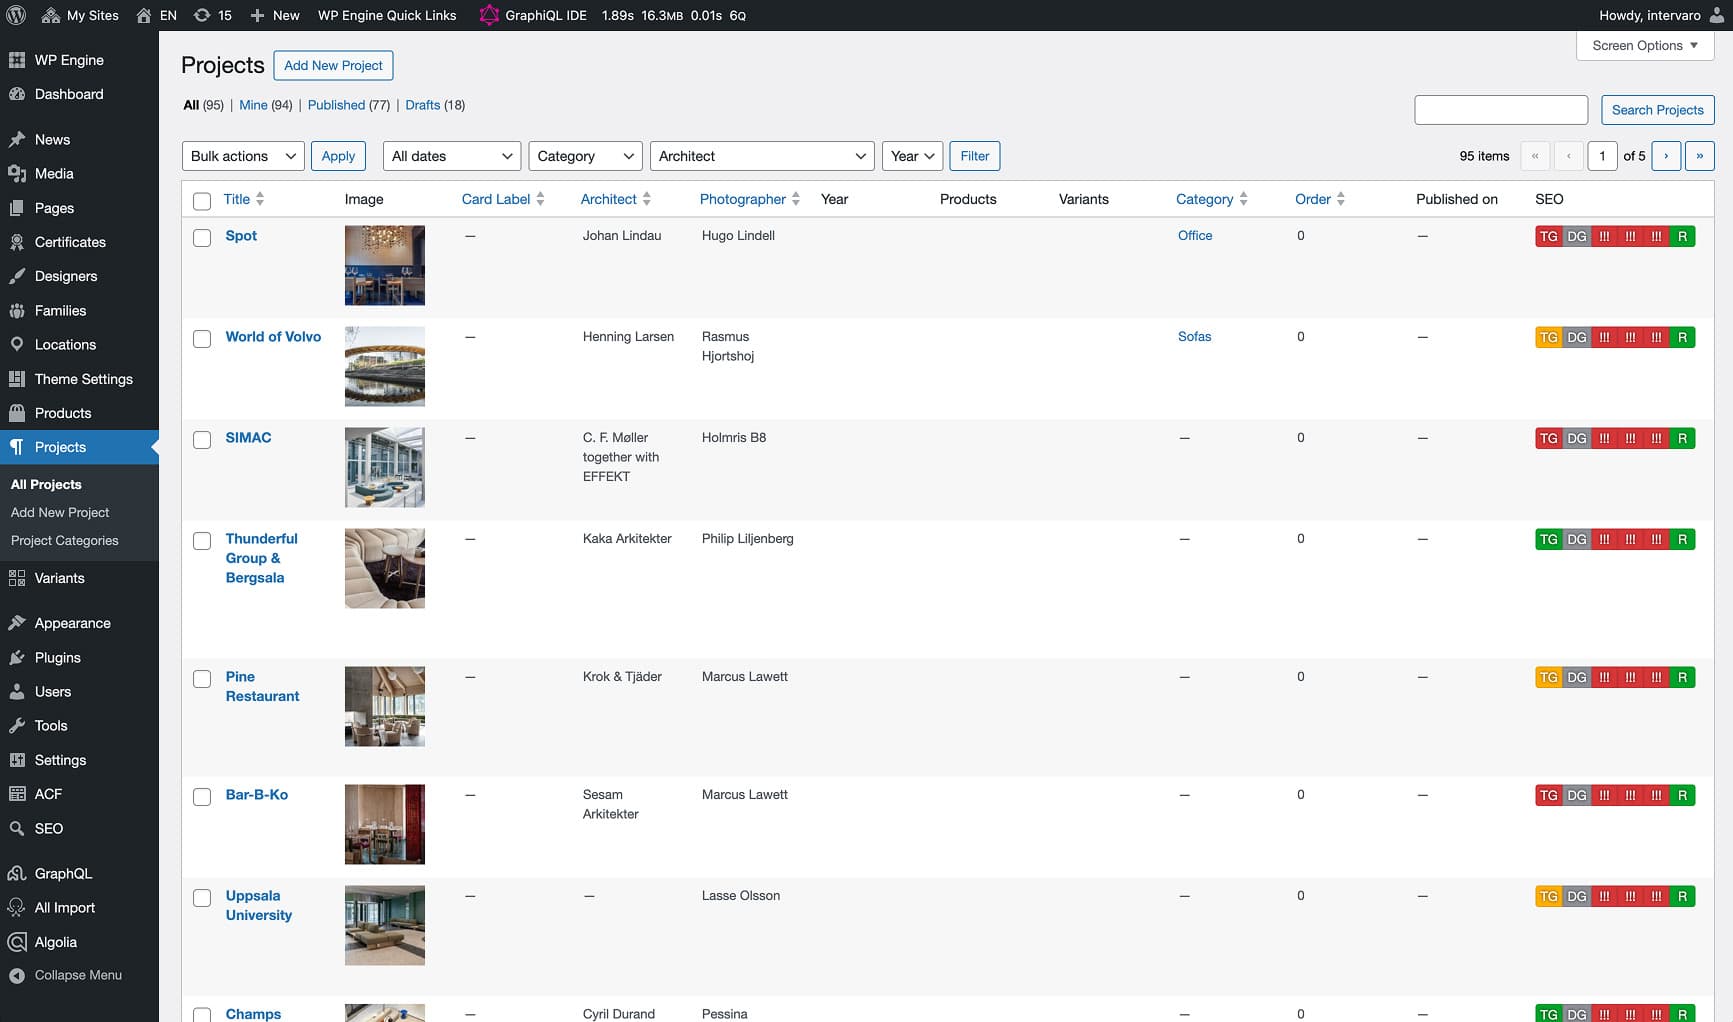Expand the Screen Options panel

[1643, 45]
